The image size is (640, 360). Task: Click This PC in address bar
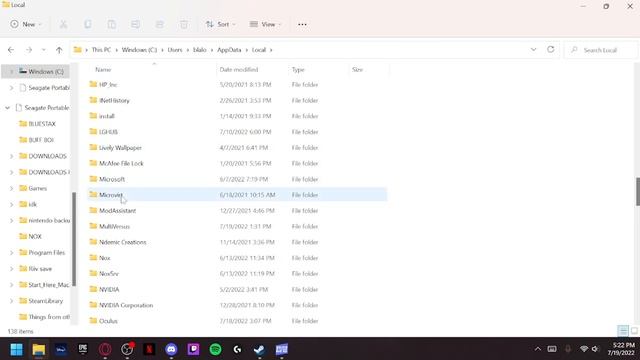(101, 50)
